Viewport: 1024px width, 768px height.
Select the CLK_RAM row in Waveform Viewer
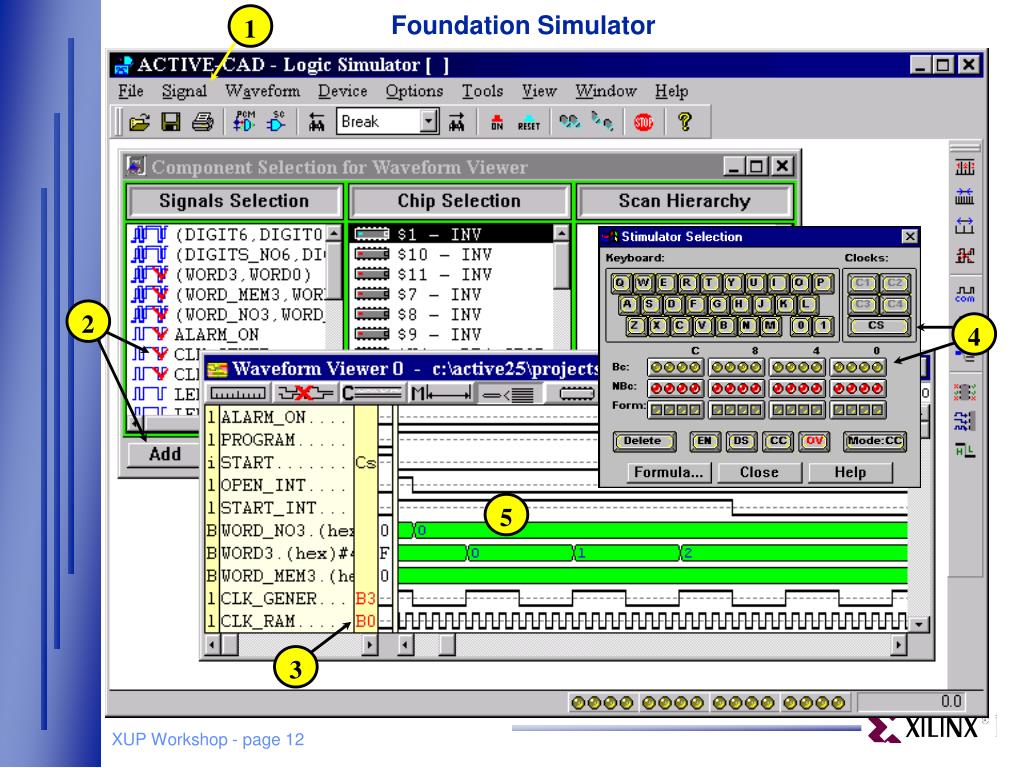coord(291,620)
